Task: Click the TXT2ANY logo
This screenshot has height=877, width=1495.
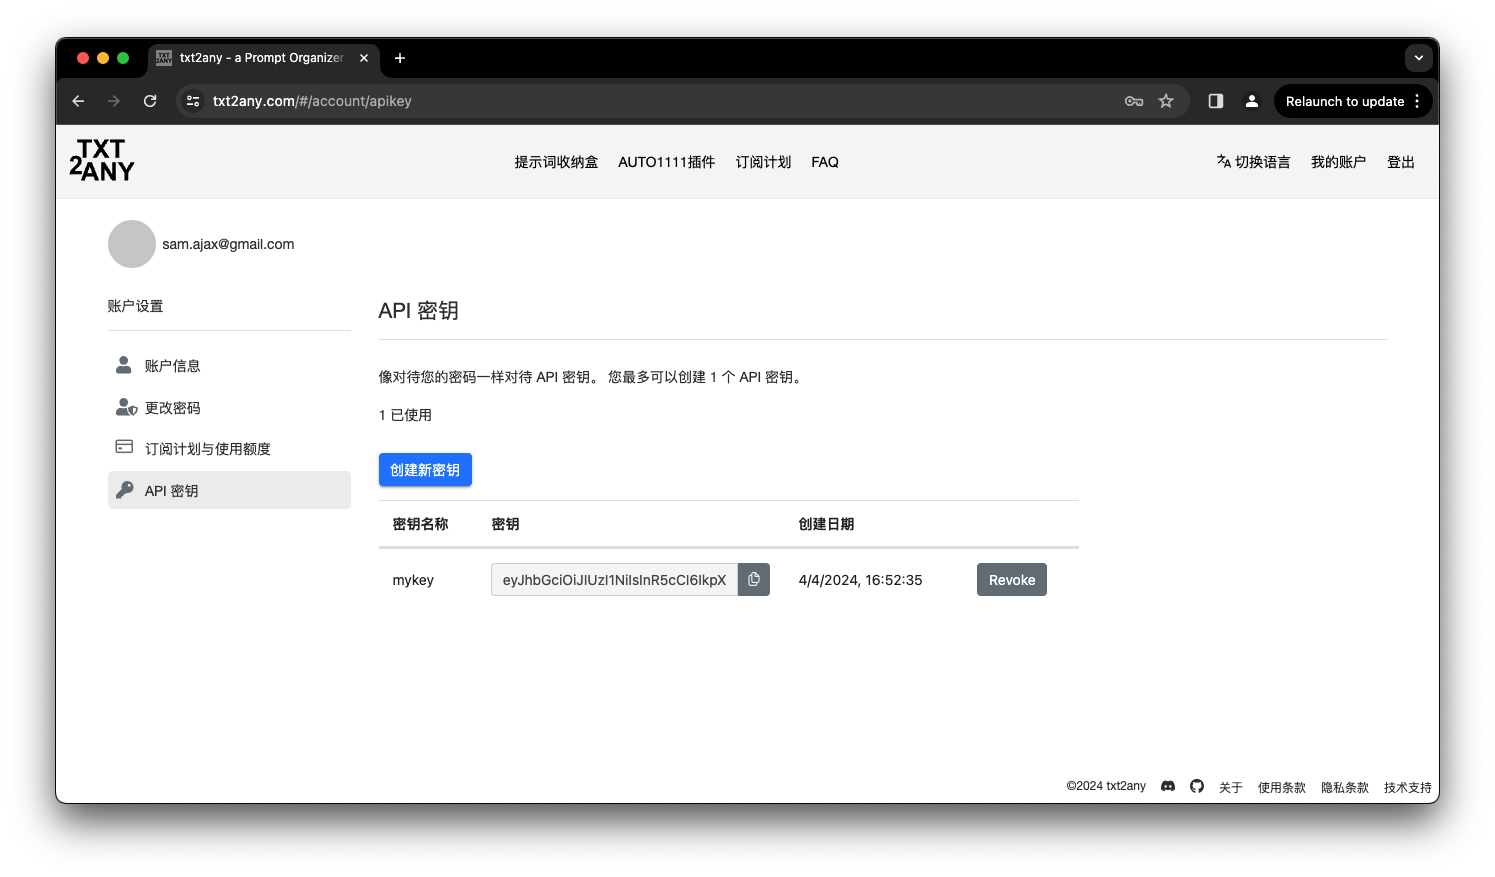Action: click(x=102, y=160)
